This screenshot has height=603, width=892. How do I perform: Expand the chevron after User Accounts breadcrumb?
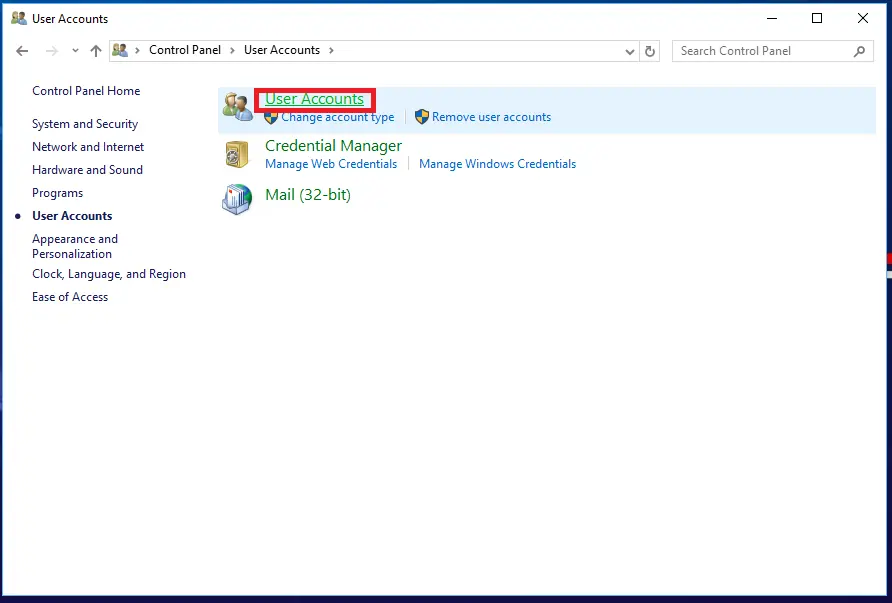(x=331, y=51)
